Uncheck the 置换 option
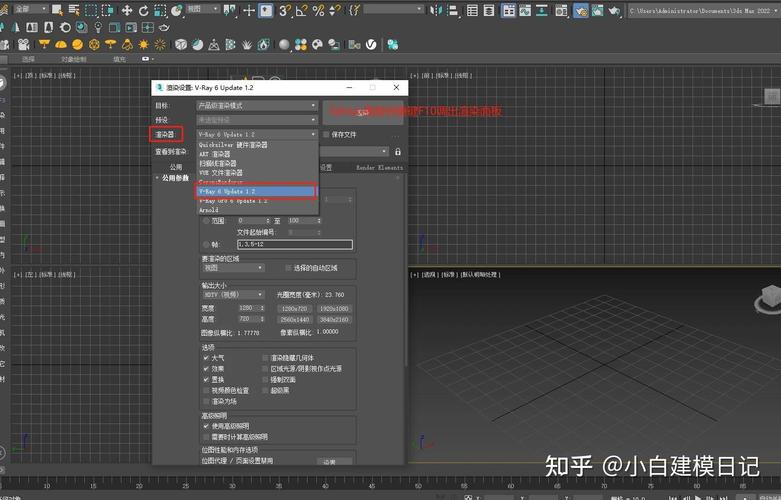Screen dimensions: 781x500 pos(206,379)
